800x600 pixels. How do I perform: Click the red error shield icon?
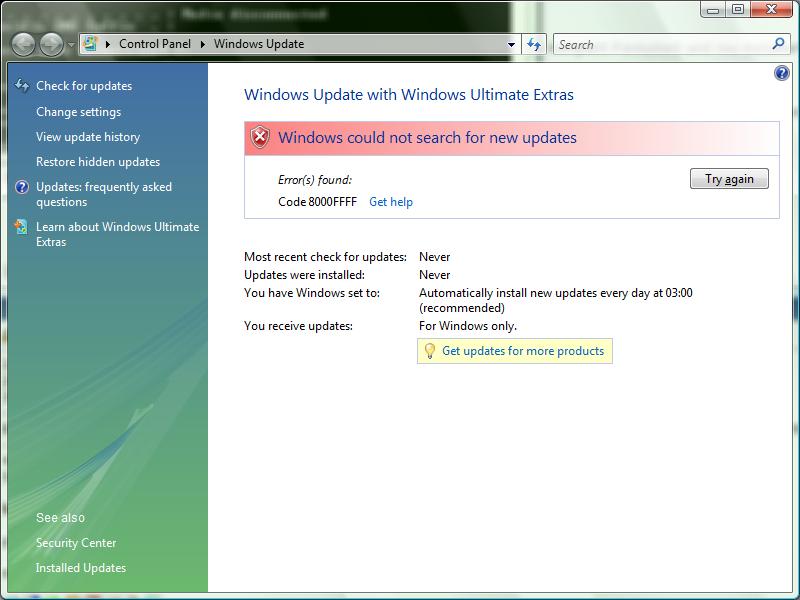[260, 137]
